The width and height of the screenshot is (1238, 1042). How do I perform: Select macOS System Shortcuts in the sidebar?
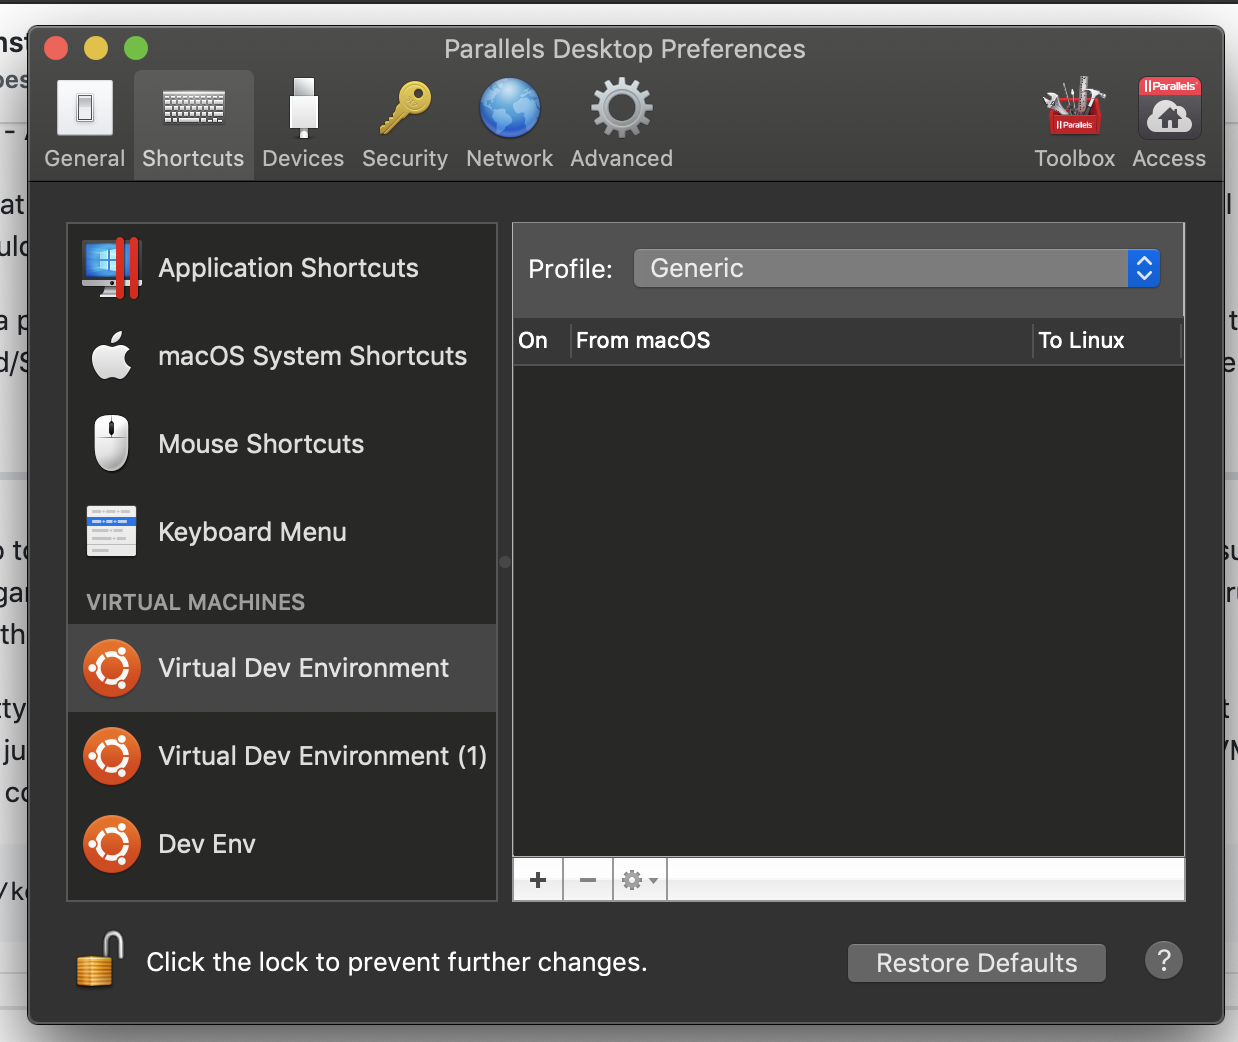coord(282,356)
